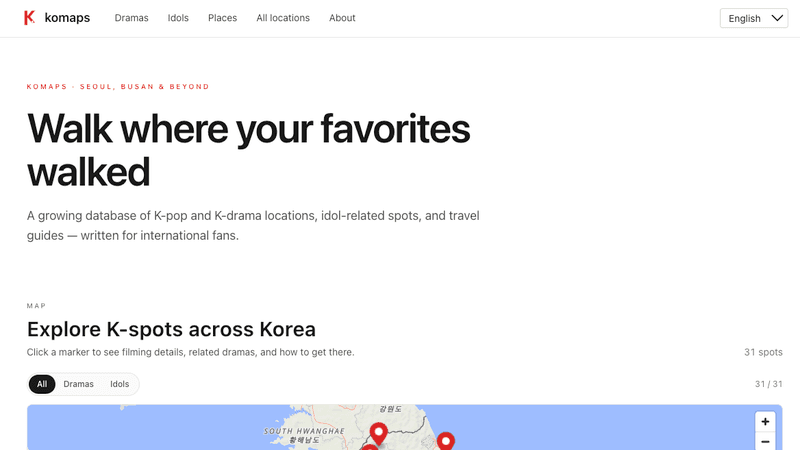Image resolution: width=800 pixels, height=450 pixels.
Task: Open the English language dropdown
Action: pyautogui.click(x=754, y=18)
